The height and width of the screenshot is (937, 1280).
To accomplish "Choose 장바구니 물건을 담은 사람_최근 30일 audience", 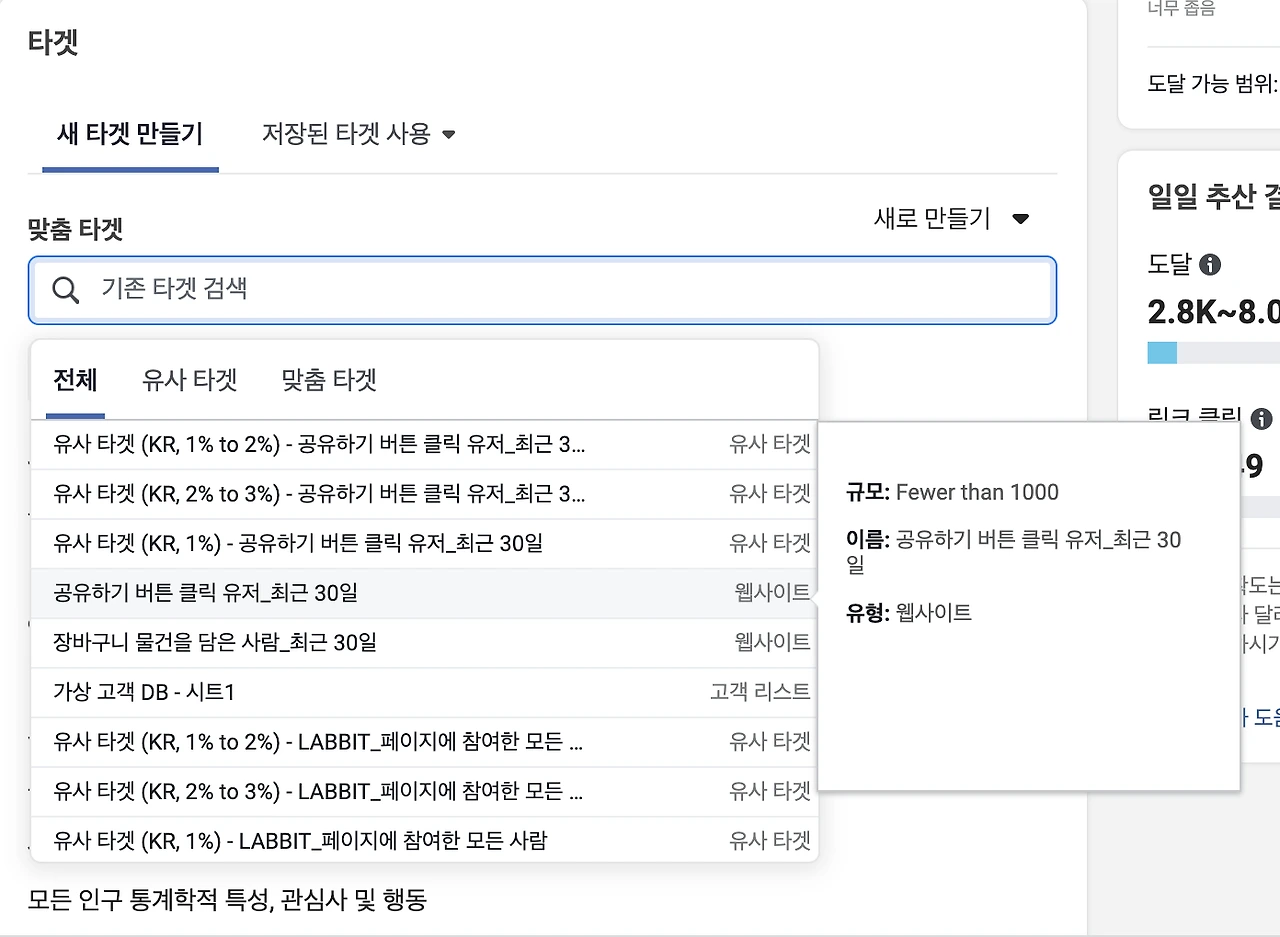I will [215, 642].
